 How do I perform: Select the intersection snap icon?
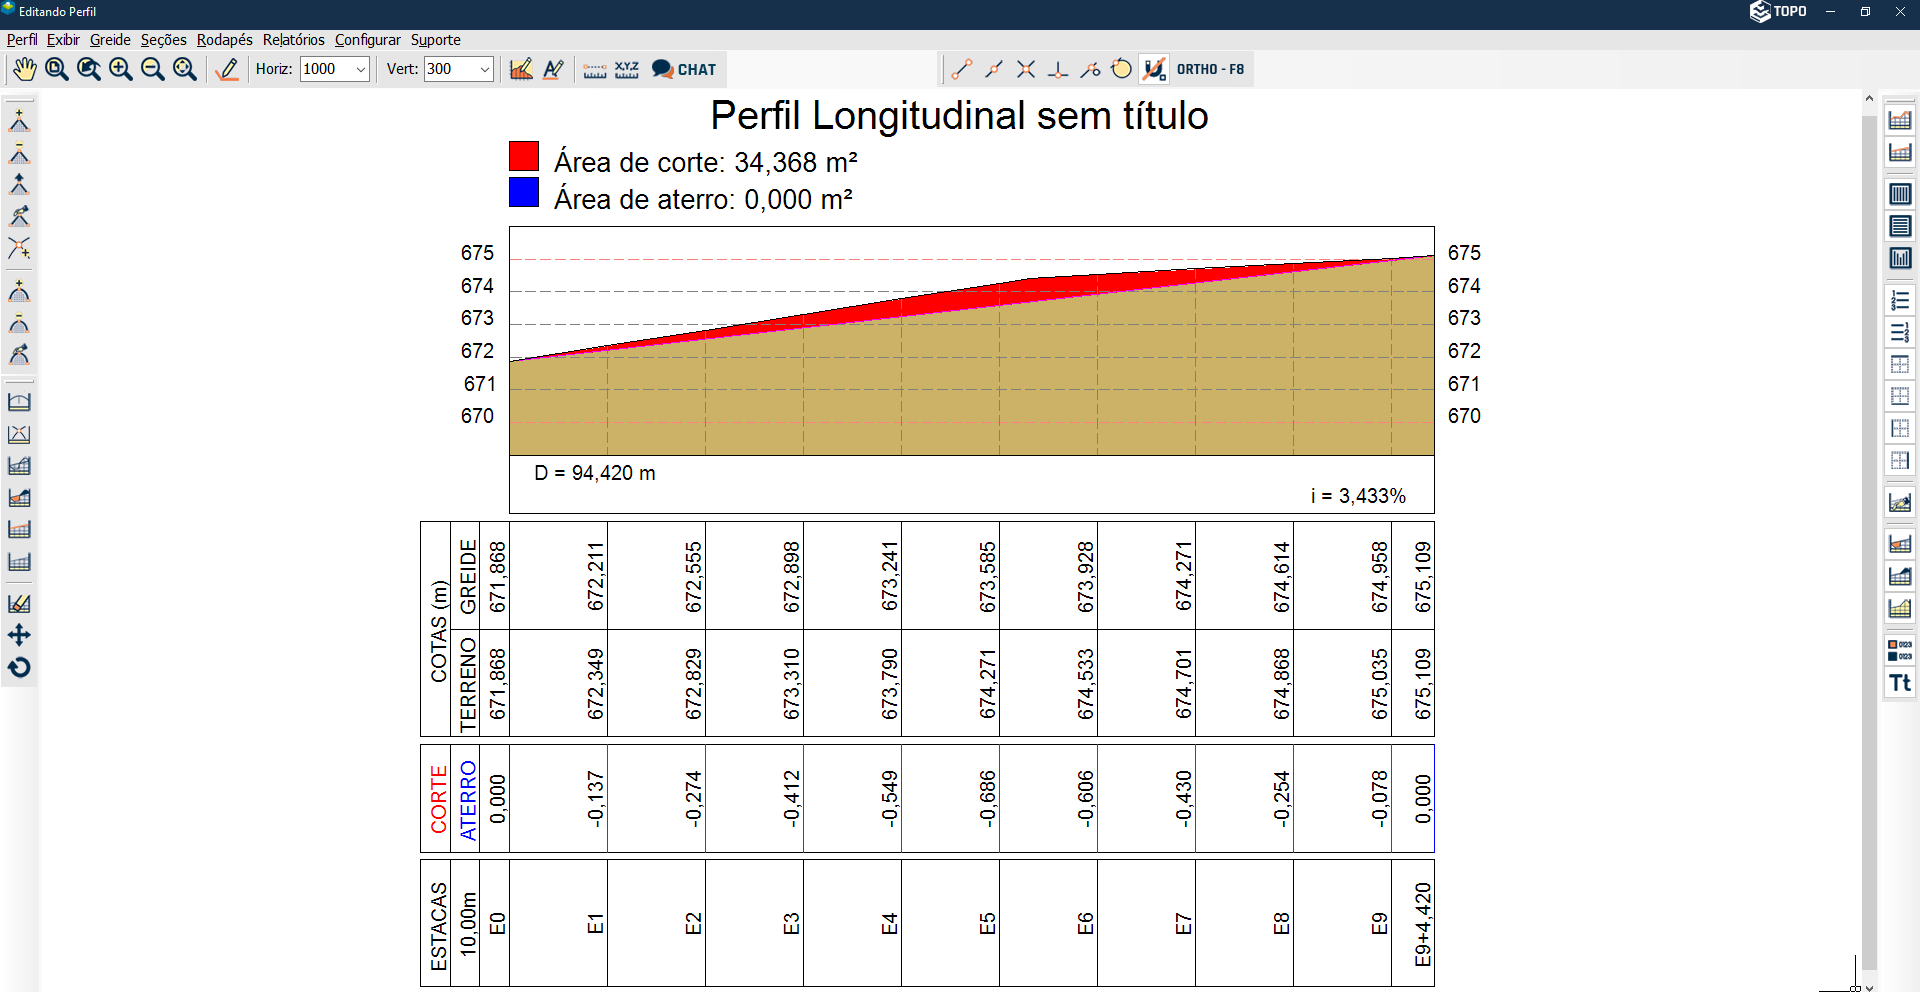[1026, 69]
